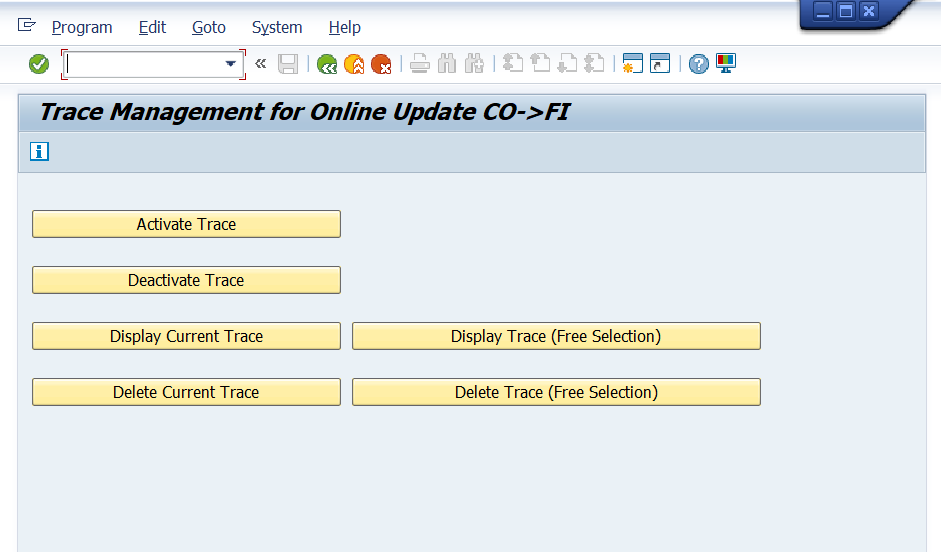
Task: Click the Deactivate Trace button
Action: [x=187, y=280]
